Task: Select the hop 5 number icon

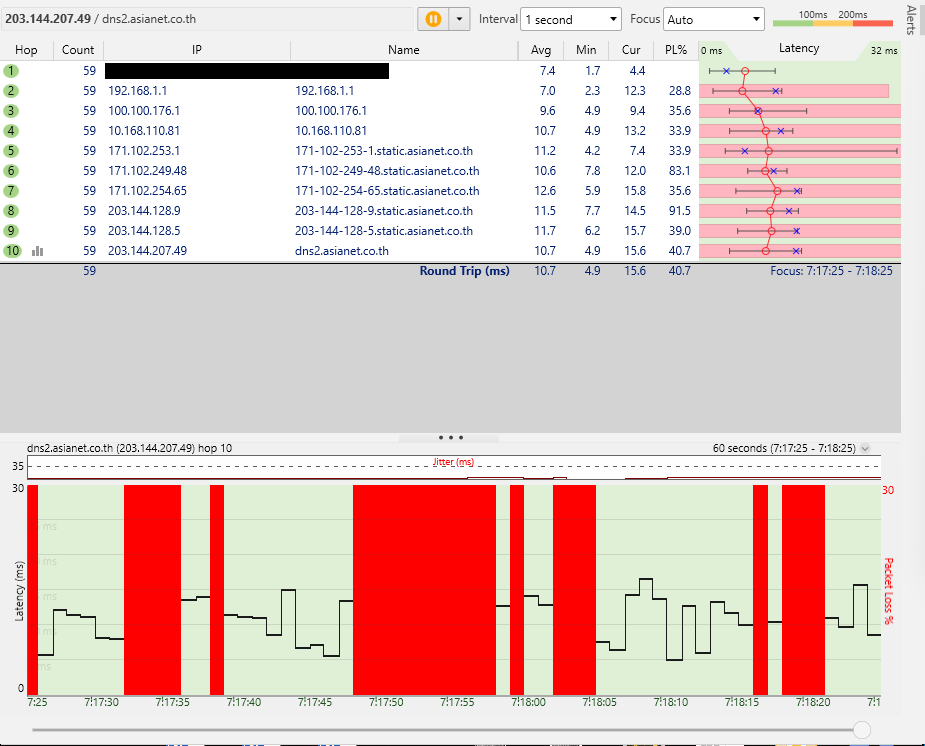Action: coord(11,151)
